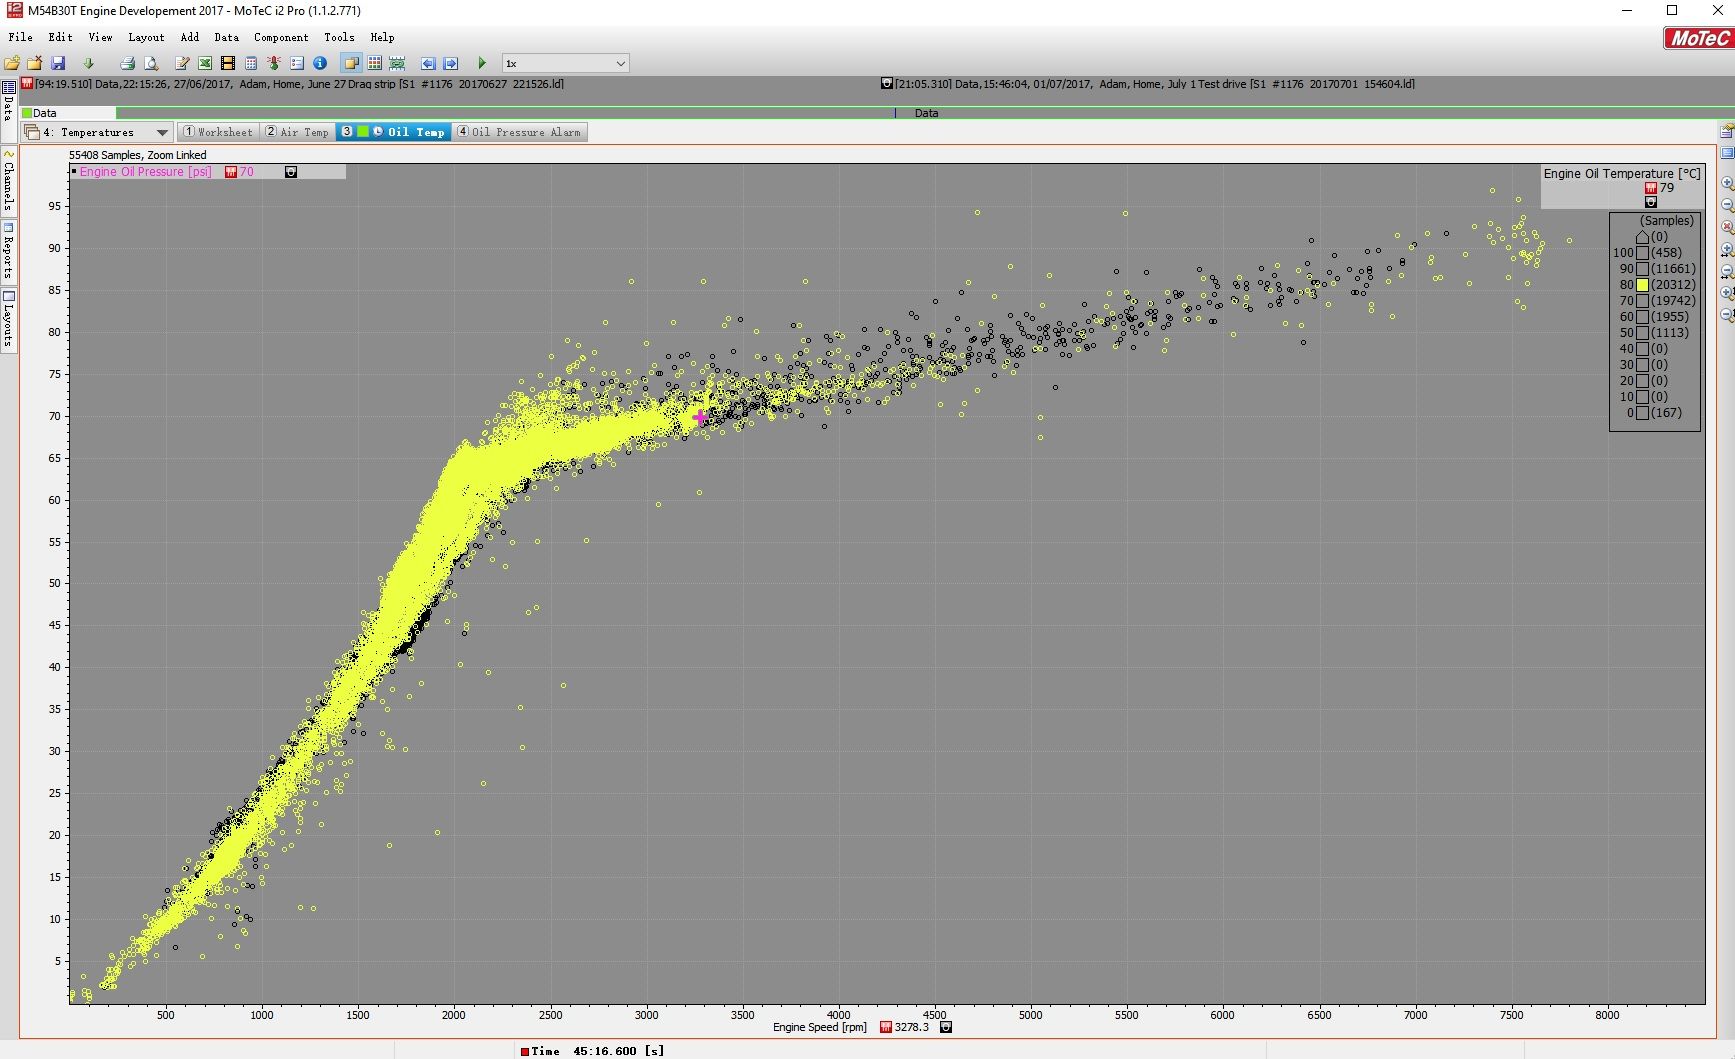Open the Layout menu
Image resolution: width=1735 pixels, height=1059 pixels.
(146, 37)
